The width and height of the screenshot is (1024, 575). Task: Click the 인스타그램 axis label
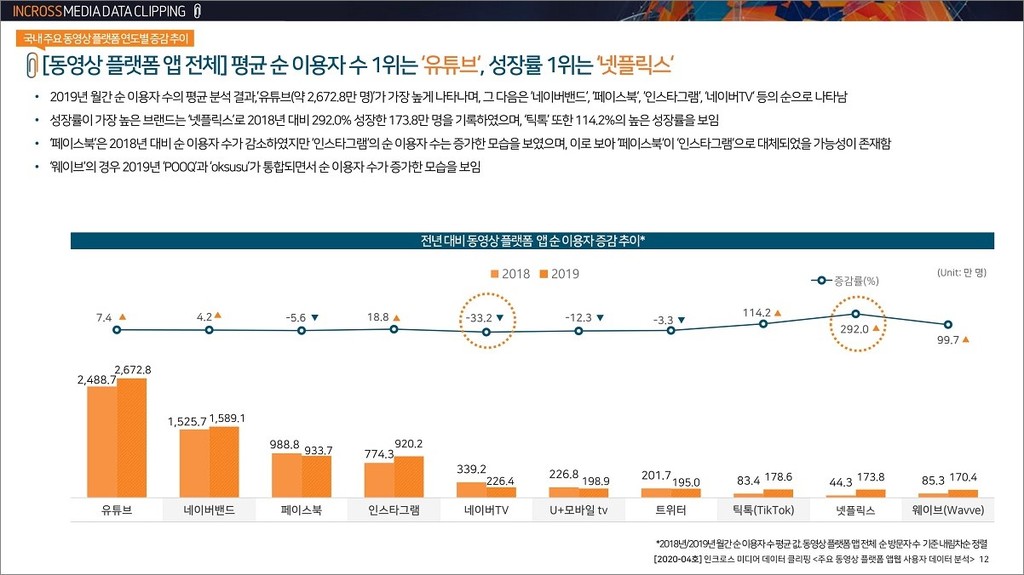click(394, 510)
